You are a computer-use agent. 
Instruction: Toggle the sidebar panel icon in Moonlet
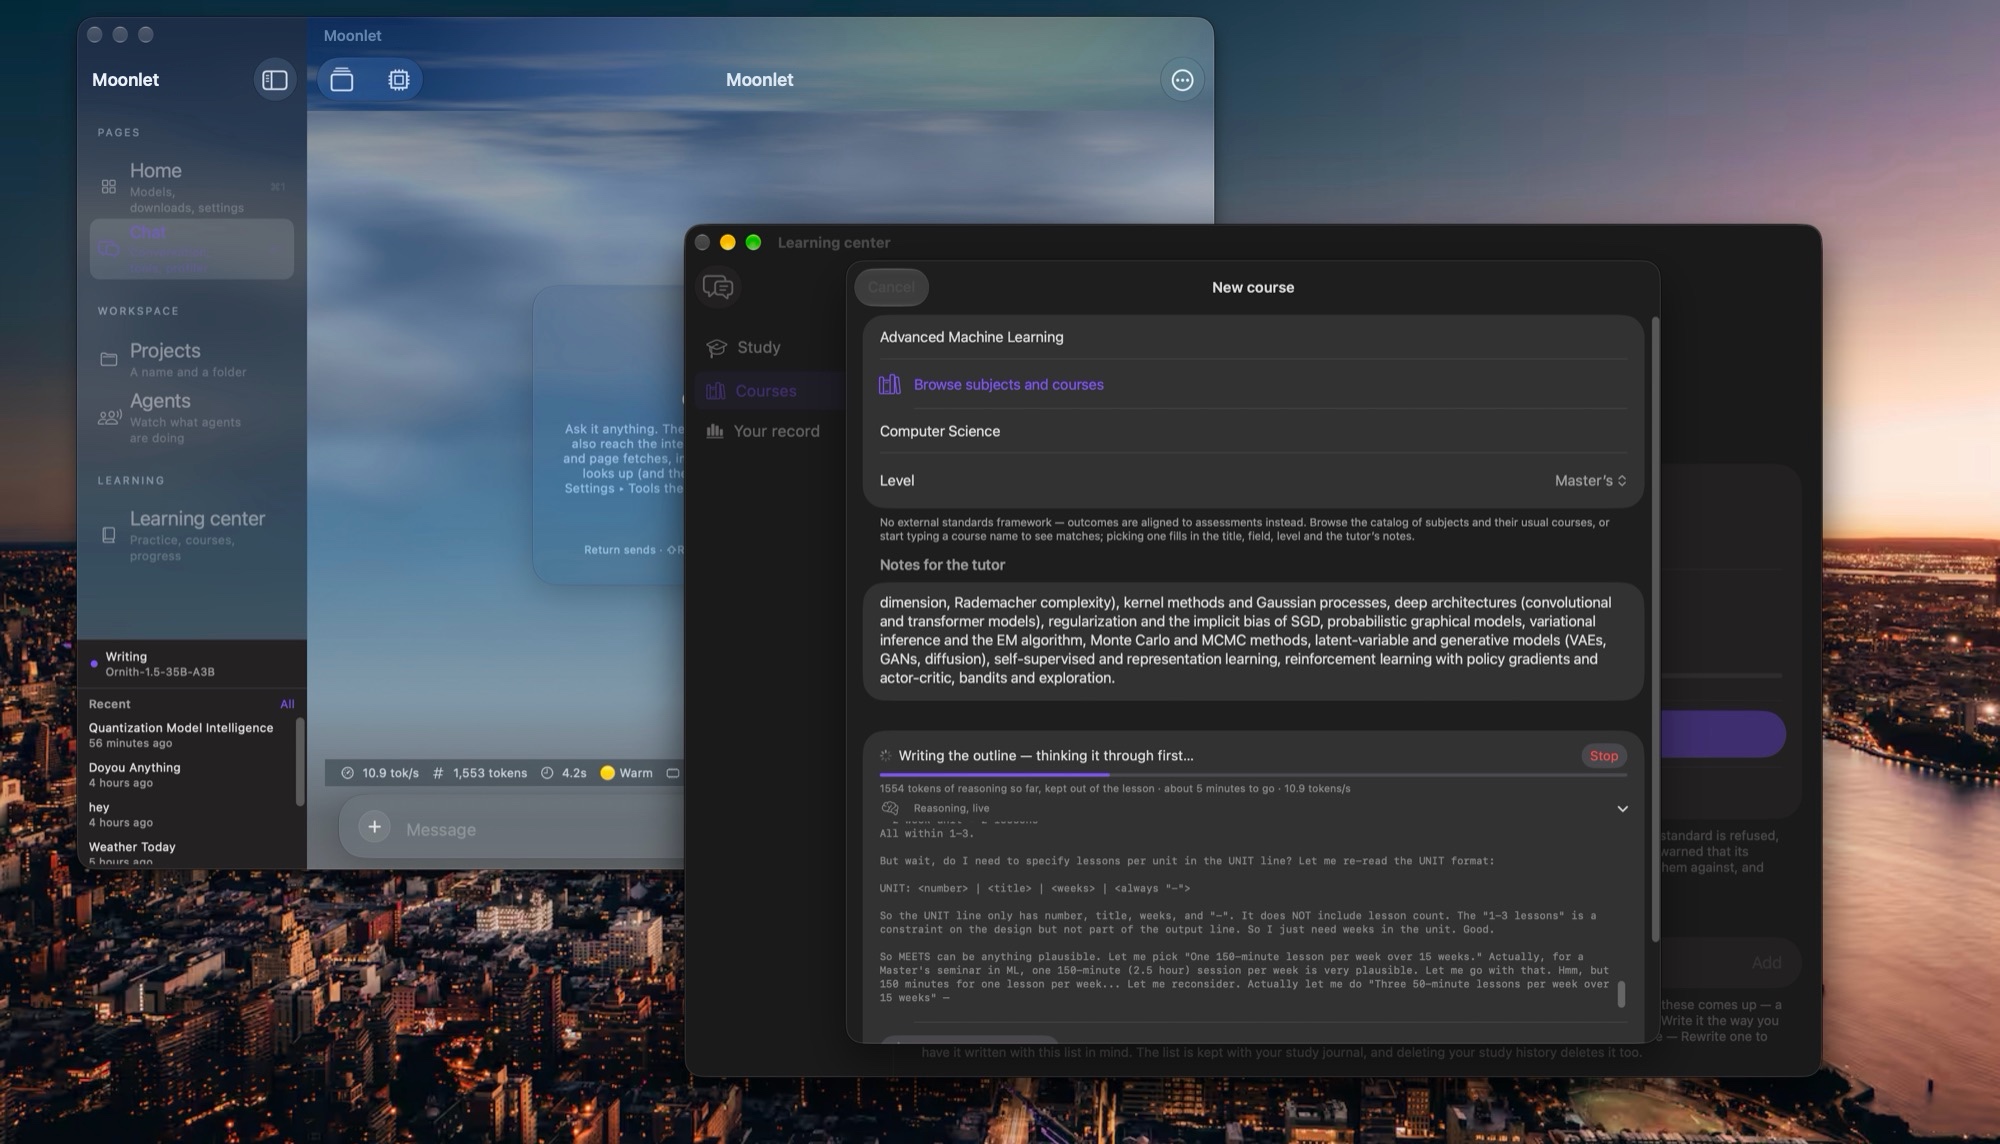pyautogui.click(x=275, y=80)
